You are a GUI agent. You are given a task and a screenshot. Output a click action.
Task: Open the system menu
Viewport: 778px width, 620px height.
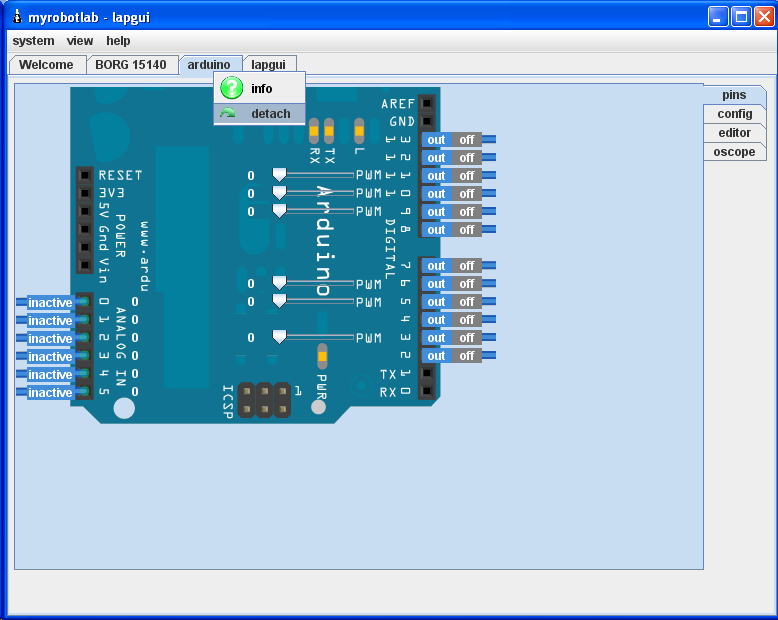[x=33, y=41]
